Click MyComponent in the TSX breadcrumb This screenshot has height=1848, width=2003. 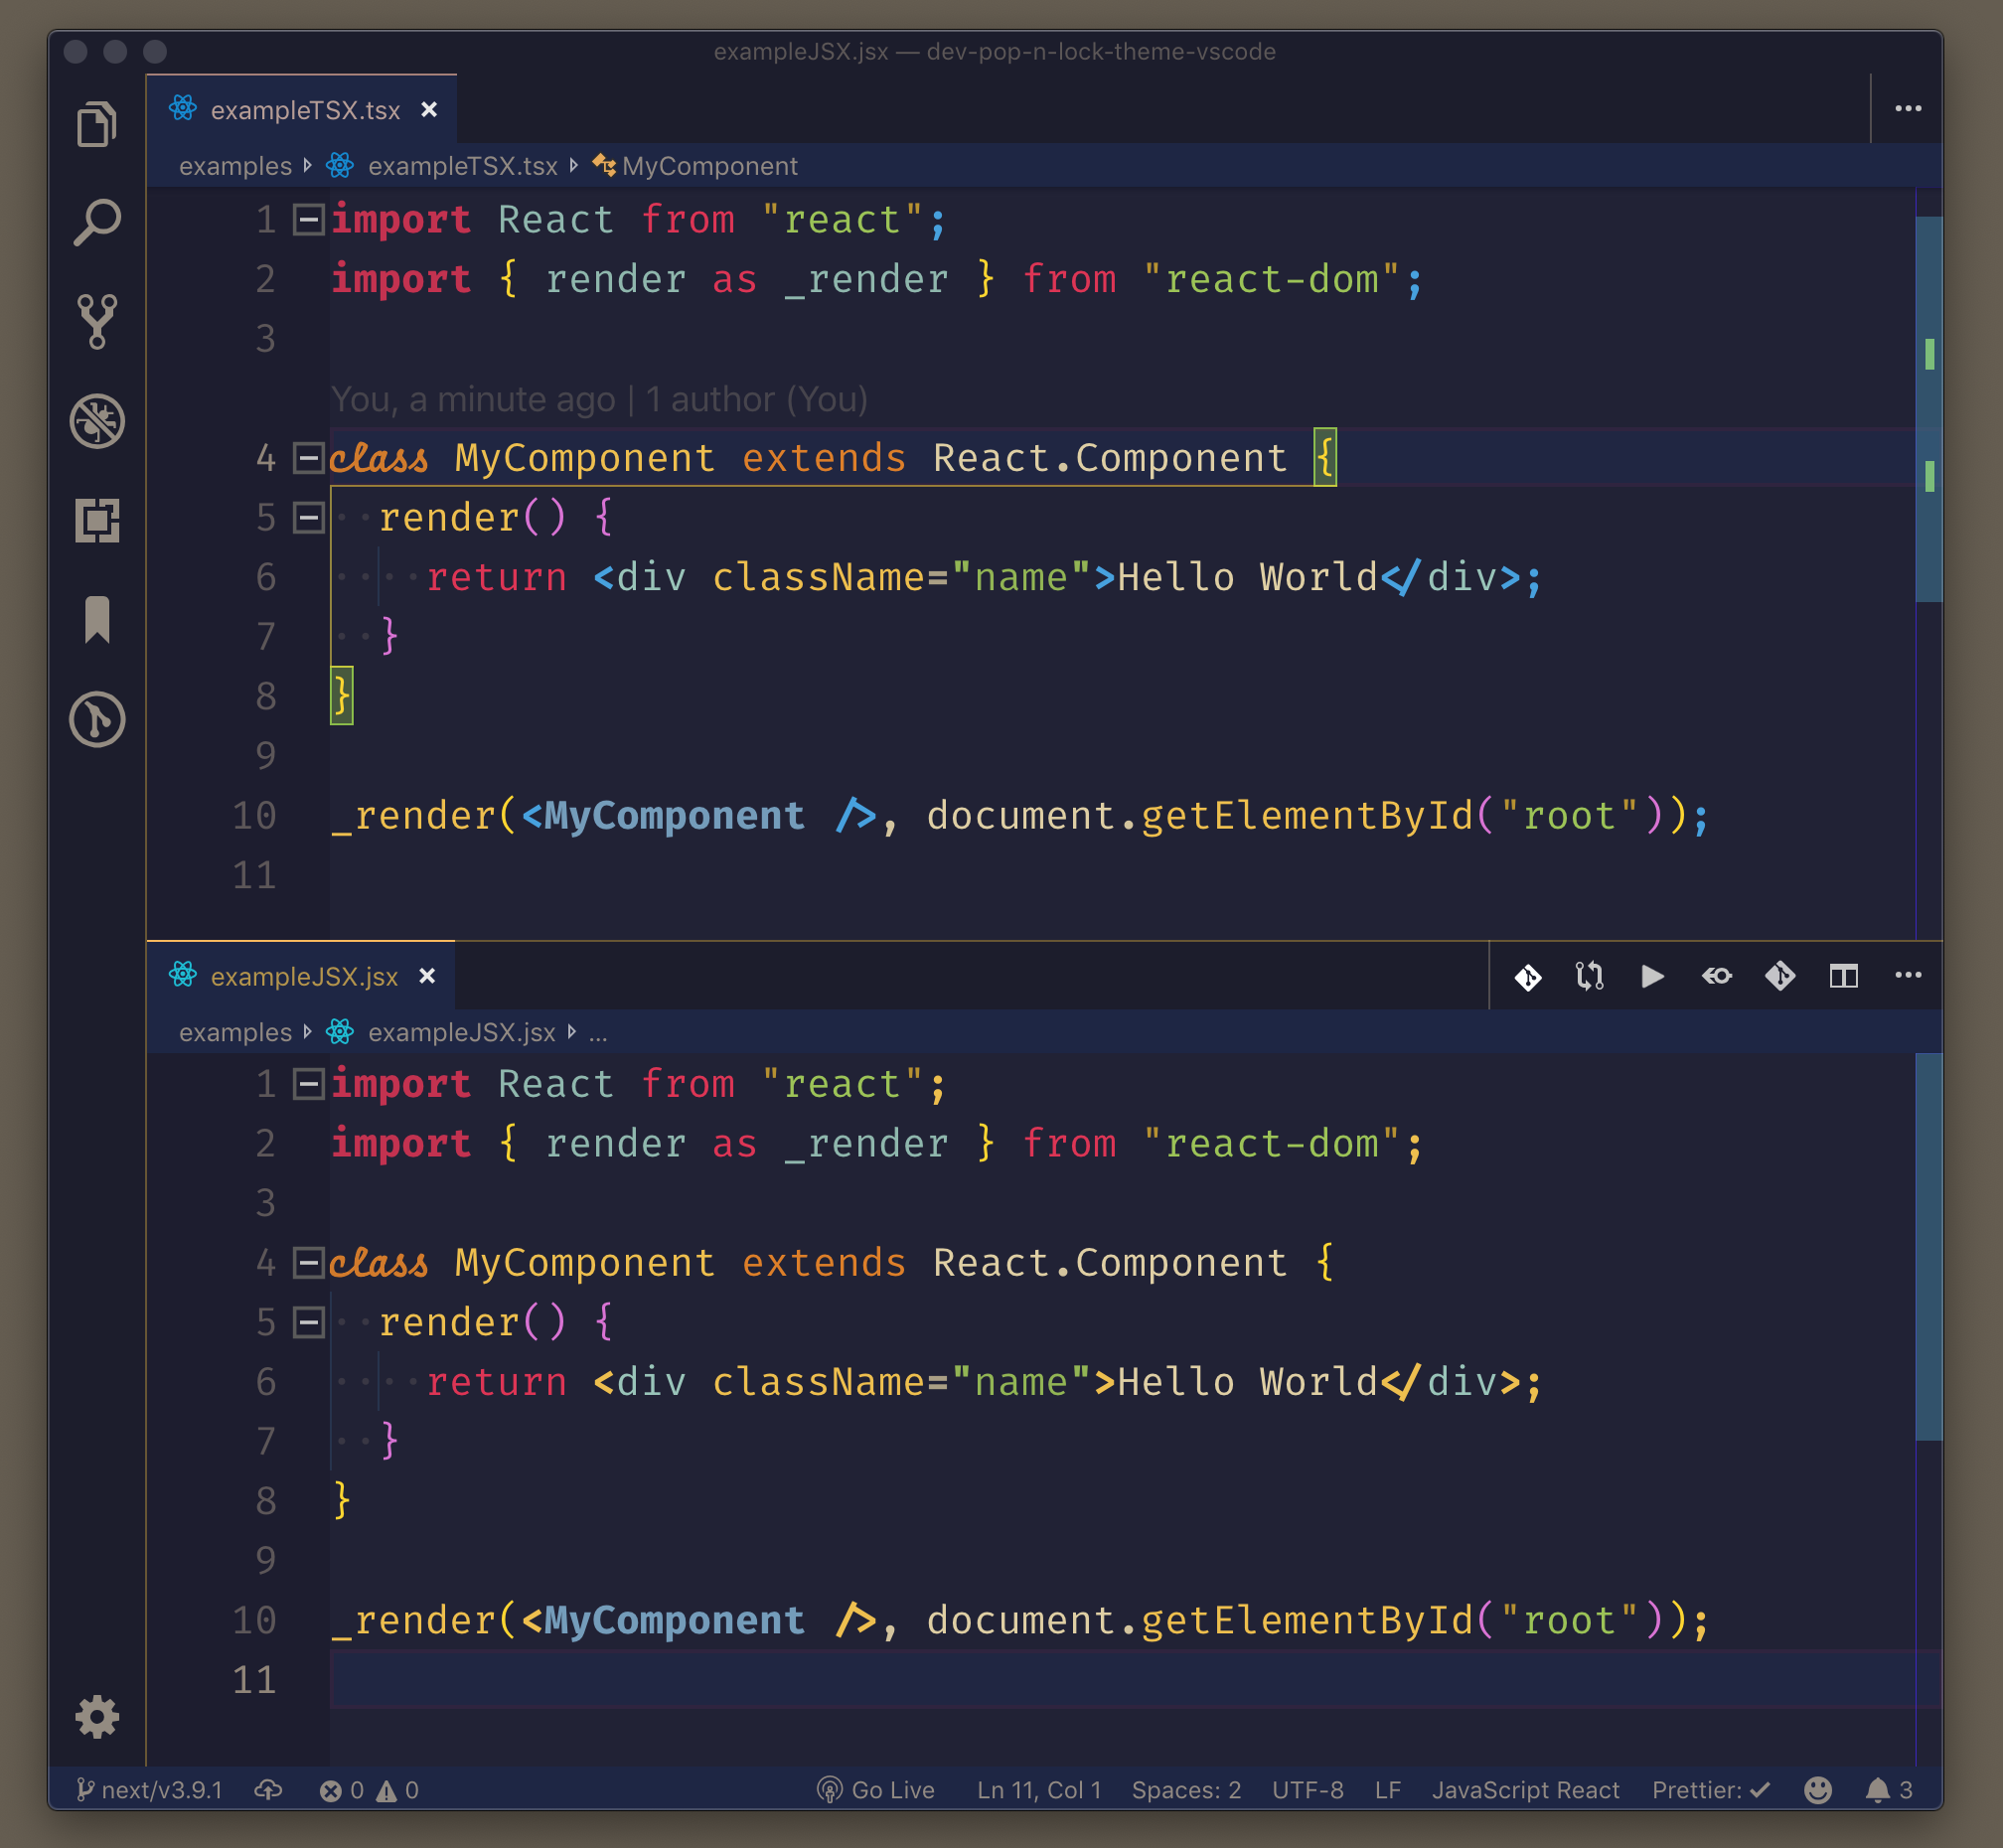709,166
